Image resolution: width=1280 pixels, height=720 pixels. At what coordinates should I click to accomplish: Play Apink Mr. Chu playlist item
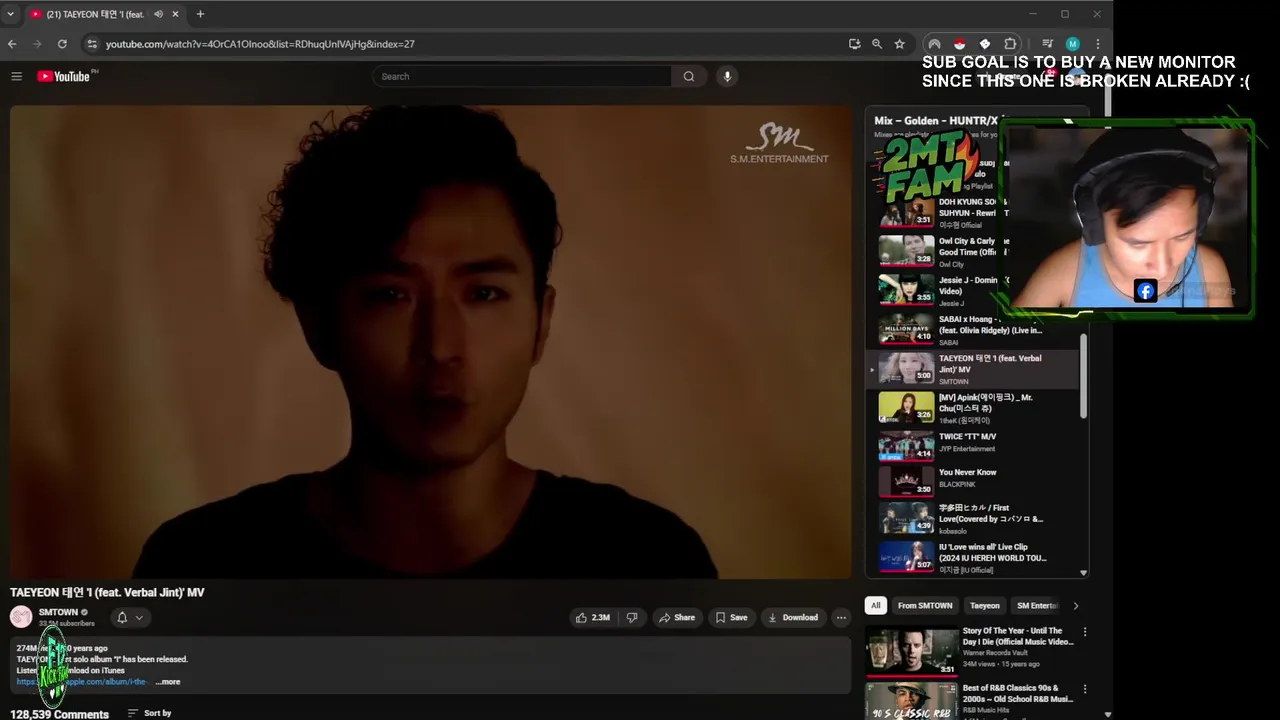(x=973, y=408)
